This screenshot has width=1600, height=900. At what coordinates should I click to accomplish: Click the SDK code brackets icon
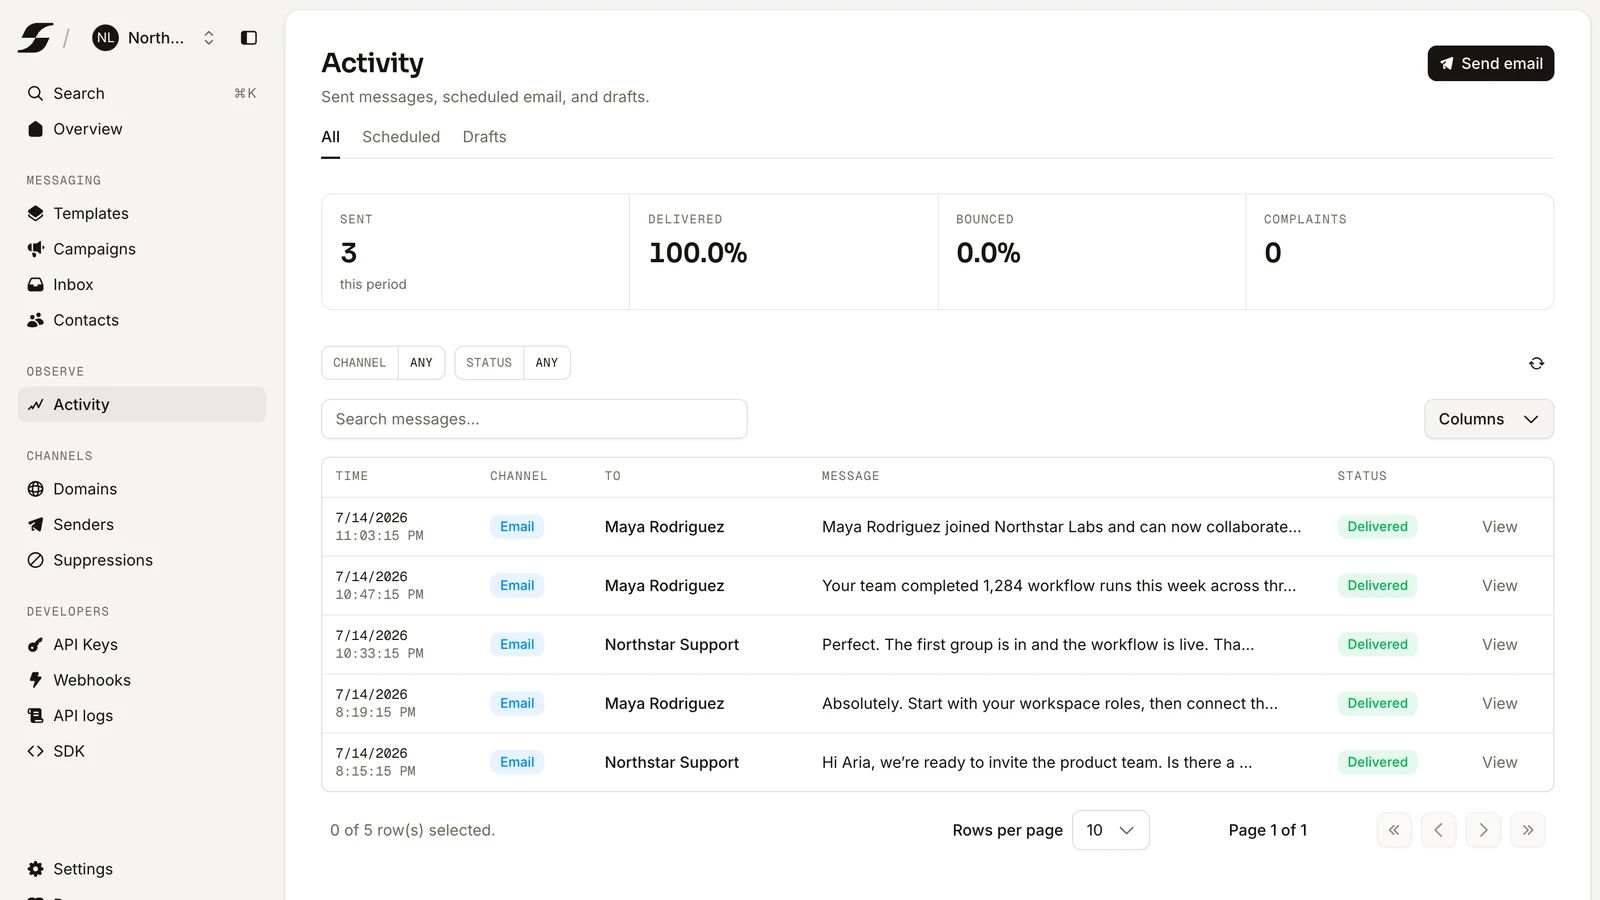click(35, 751)
